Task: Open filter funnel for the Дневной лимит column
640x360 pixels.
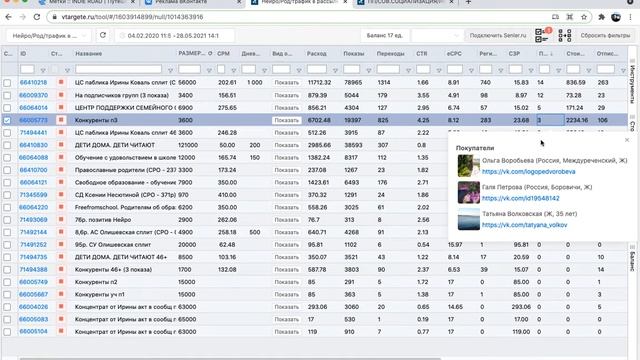Action: pos(264,70)
